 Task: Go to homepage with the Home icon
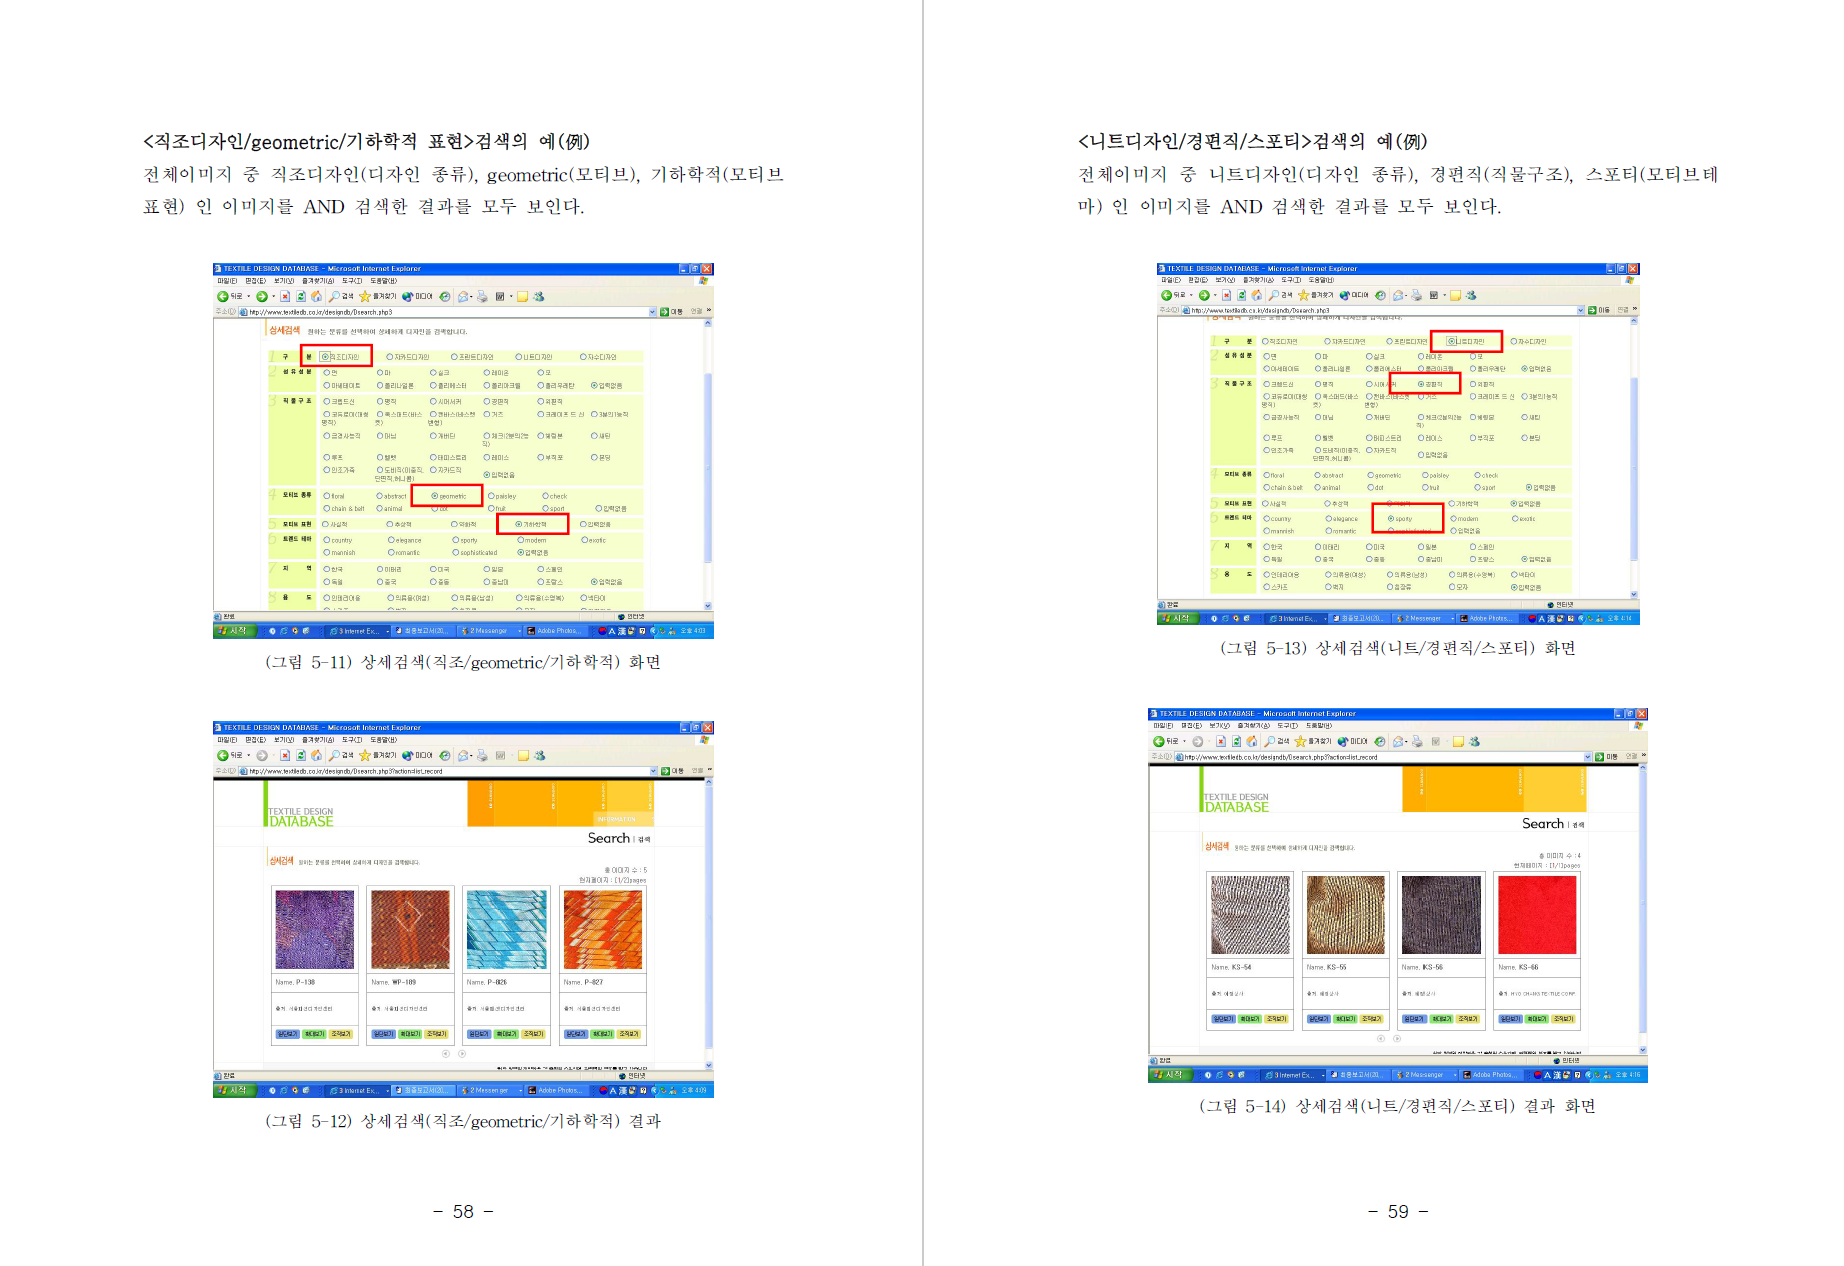coord(317,296)
